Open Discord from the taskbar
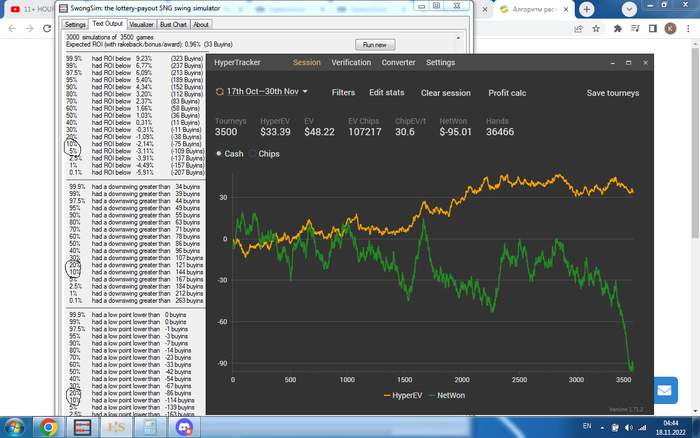 (x=184, y=427)
